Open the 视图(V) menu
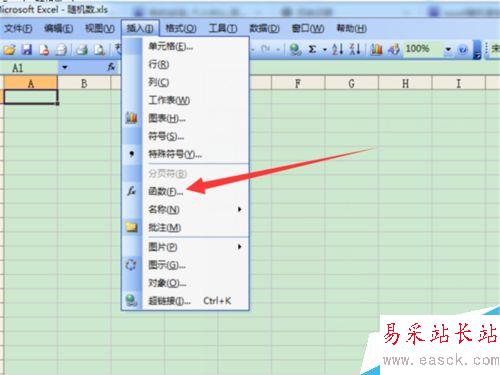The width and height of the screenshot is (500, 375). click(100, 29)
